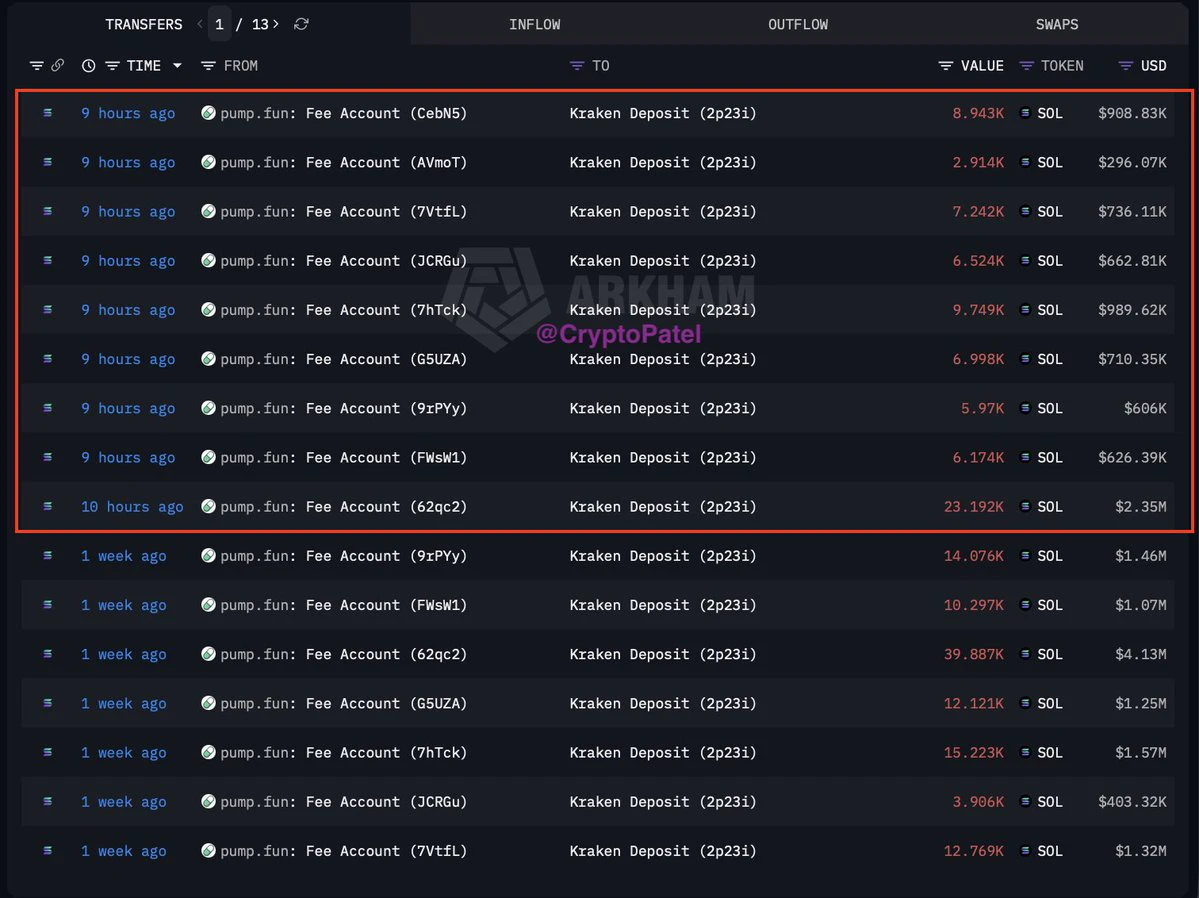
Task: Click pump.fun logo on $606K row
Action: click(x=208, y=408)
